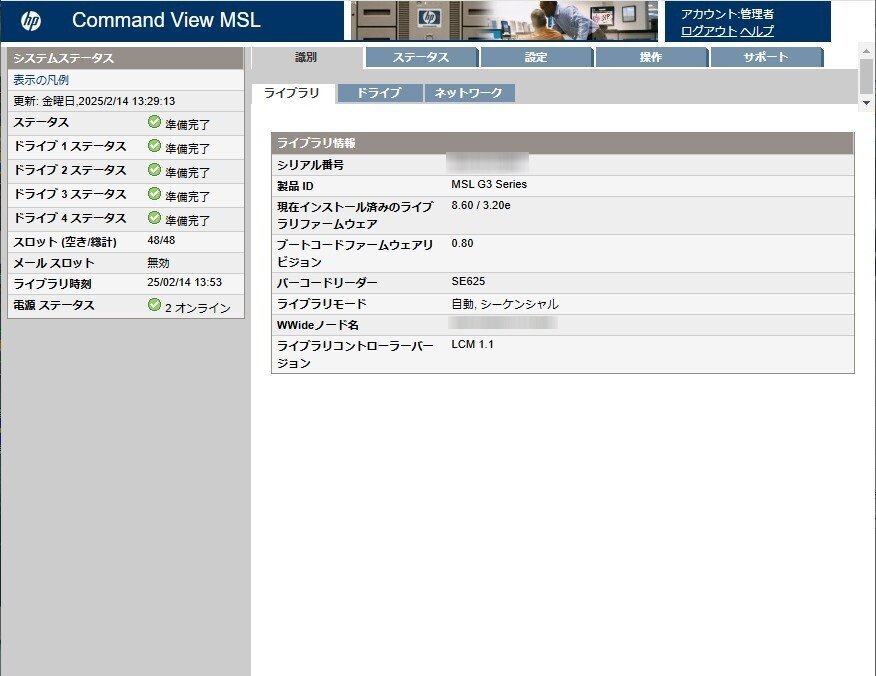Screen dimensions: 876x676
Task: Click green check icon for ドライブ 4 ステータス
Action: (154, 218)
